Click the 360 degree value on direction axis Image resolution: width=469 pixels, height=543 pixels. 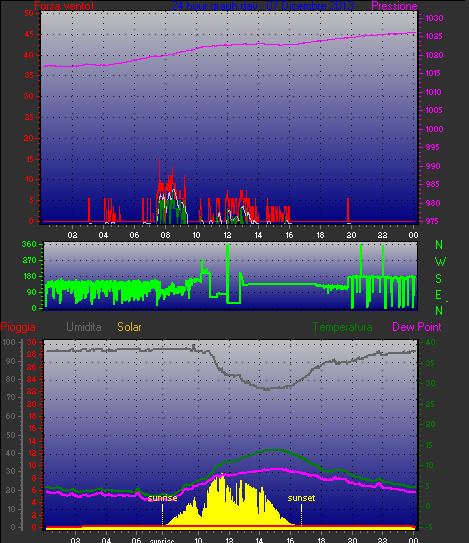point(29,244)
